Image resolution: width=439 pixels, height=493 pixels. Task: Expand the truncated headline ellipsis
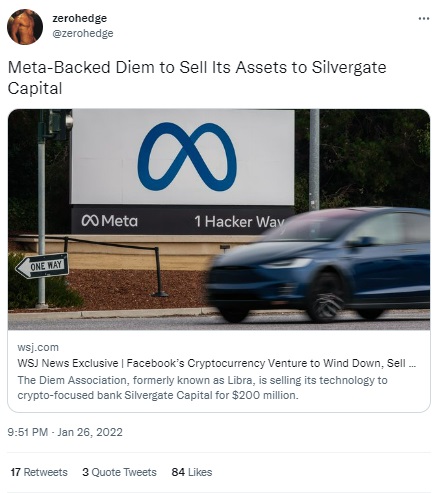pos(412,363)
